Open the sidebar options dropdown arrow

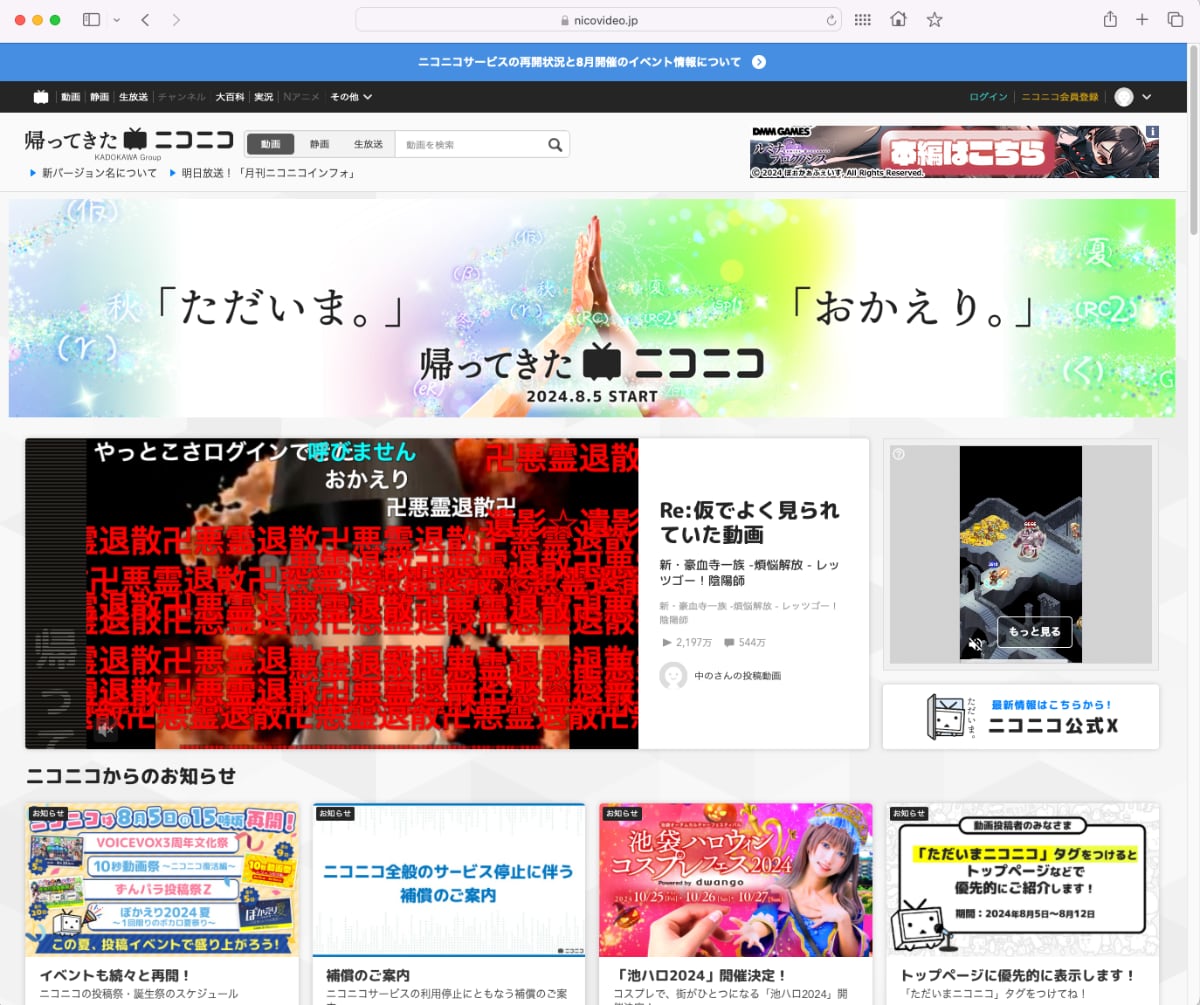116,20
